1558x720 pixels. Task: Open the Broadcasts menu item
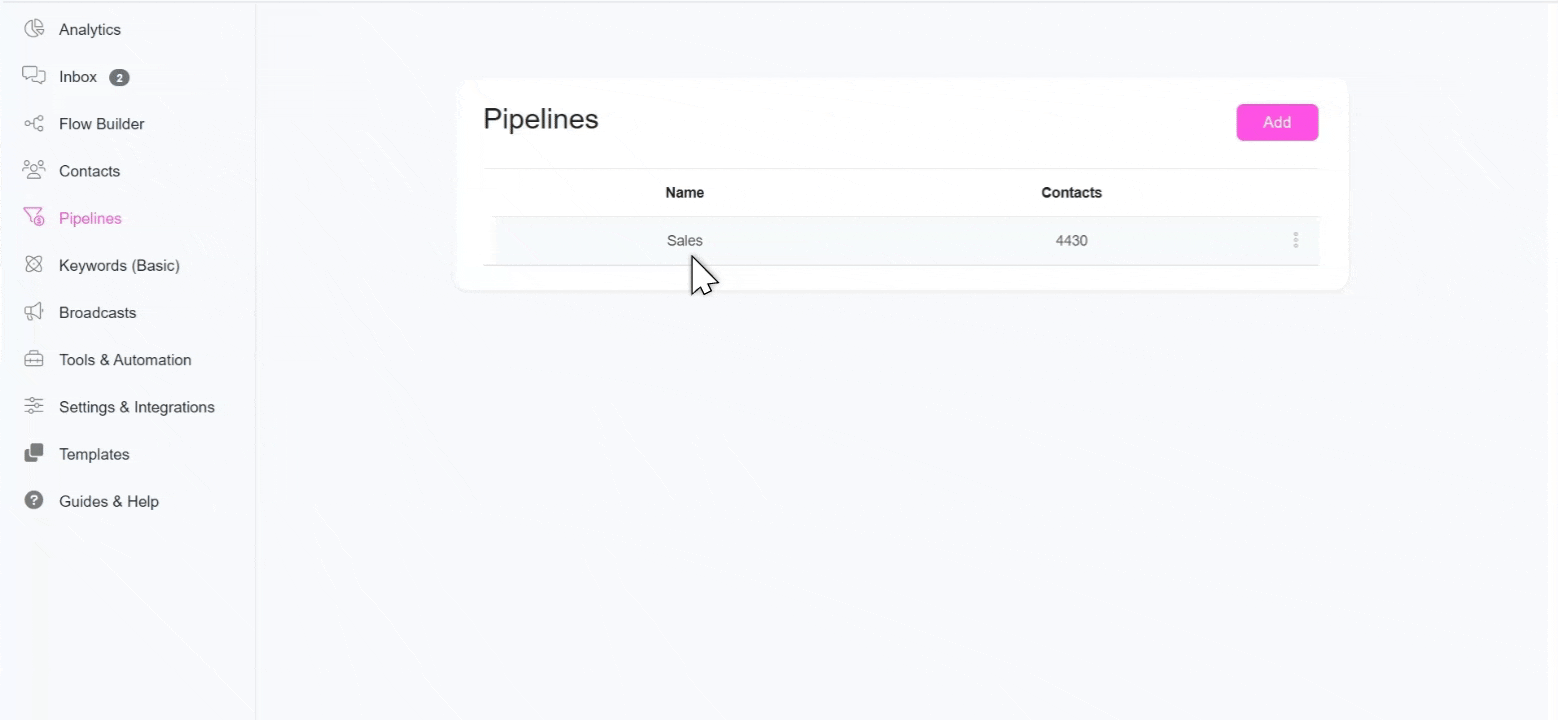coord(97,312)
